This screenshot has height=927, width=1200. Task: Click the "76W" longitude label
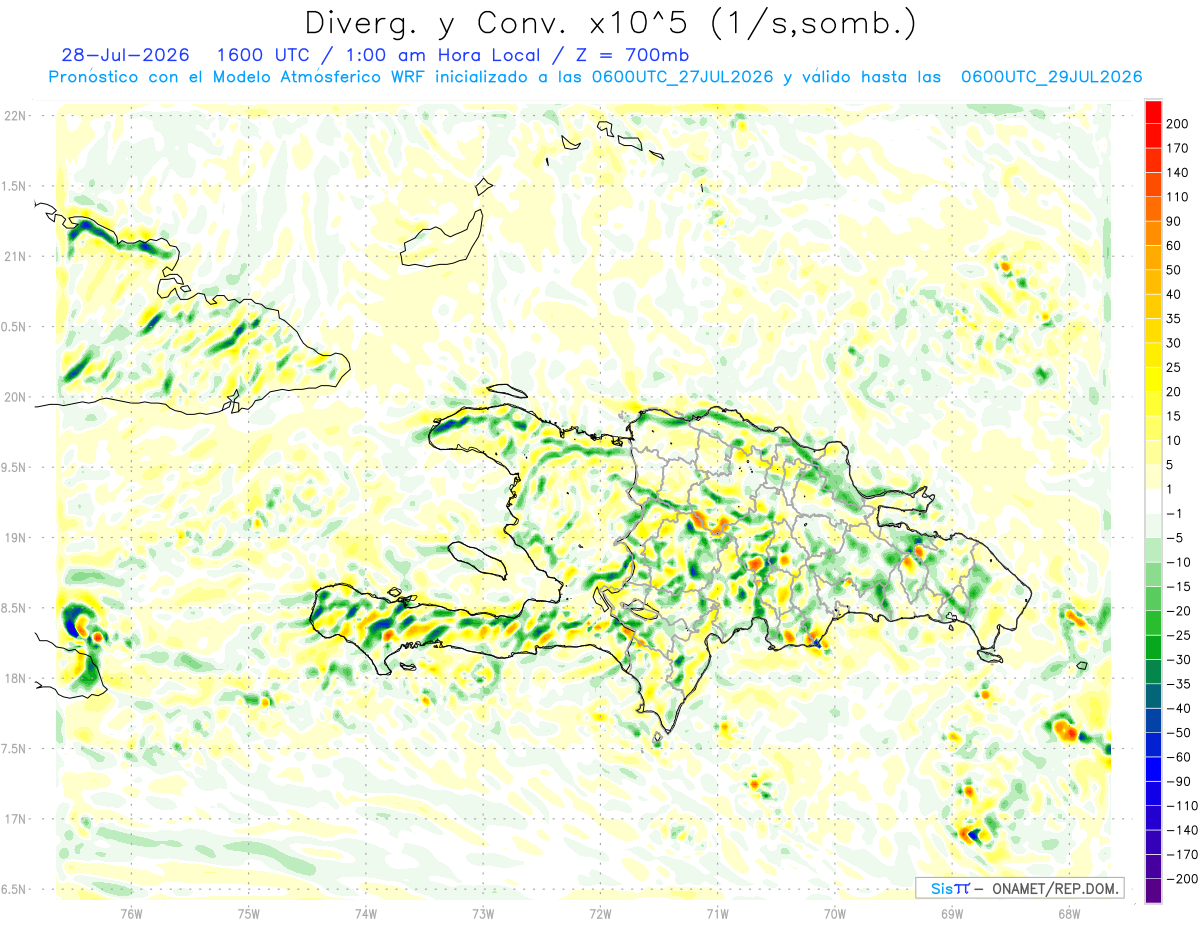131,912
